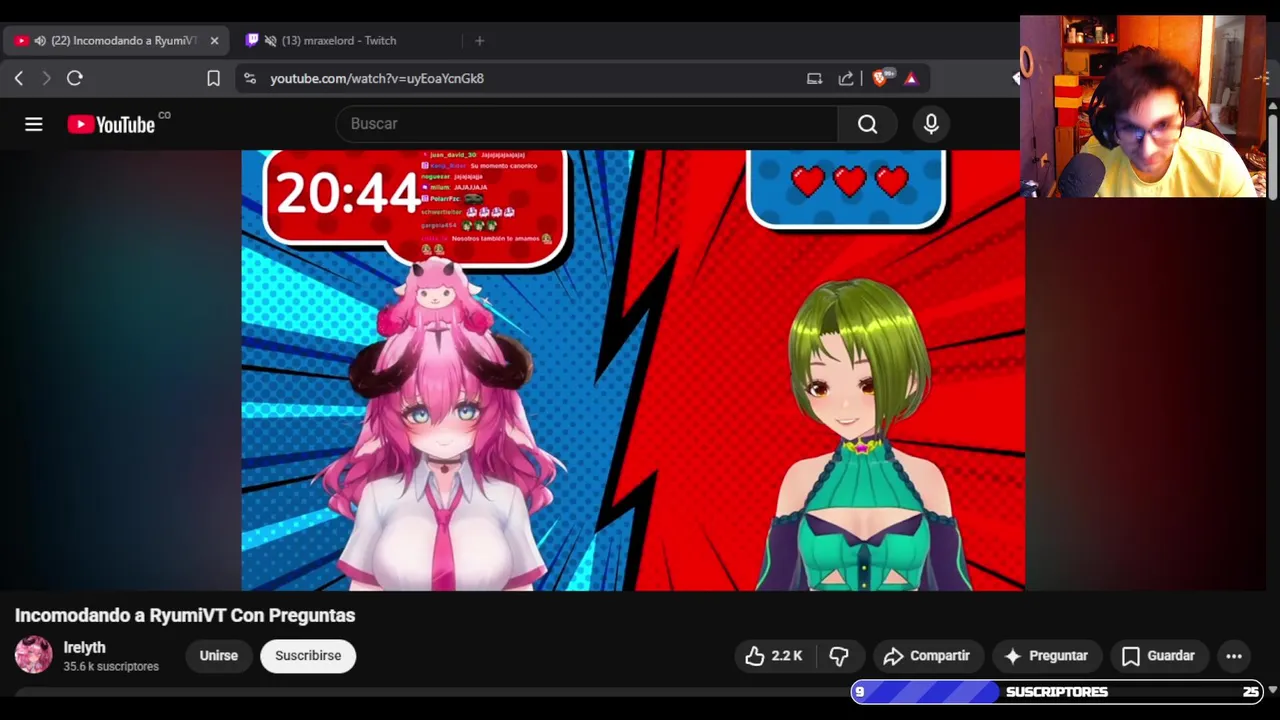Open the three-dot more actions menu
Viewport: 1280px width, 720px height.
pos(1234,656)
